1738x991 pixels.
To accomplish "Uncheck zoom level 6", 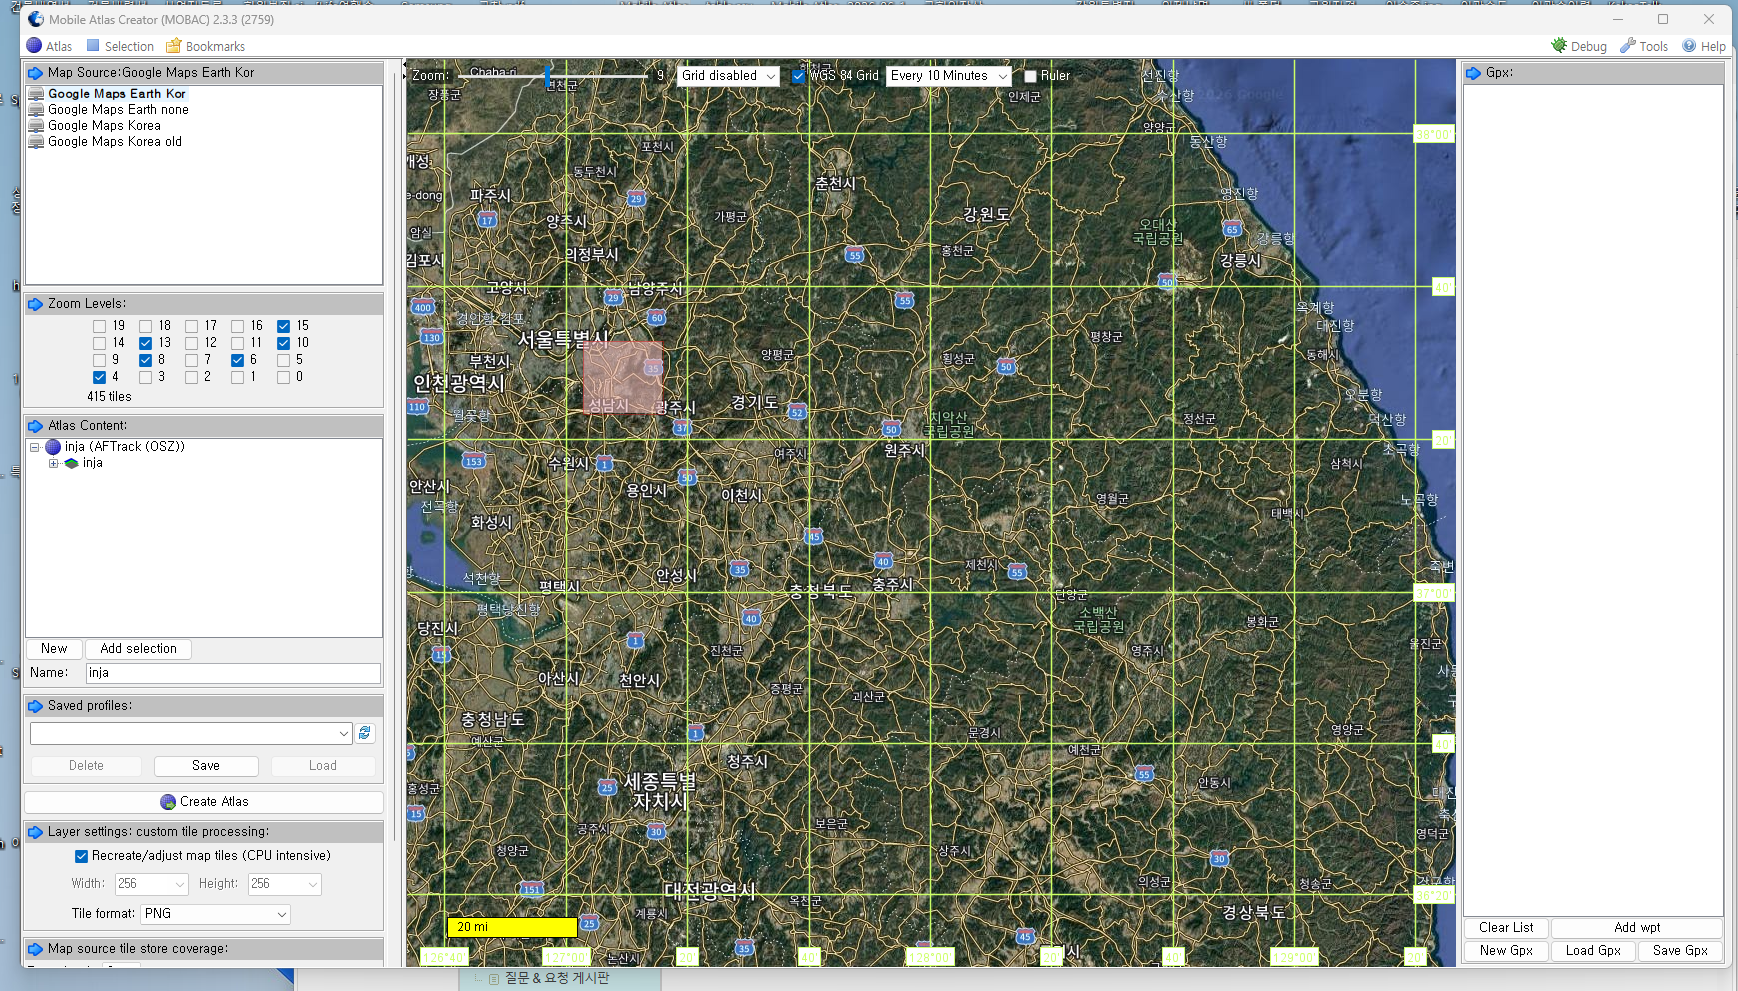I will (x=237, y=360).
